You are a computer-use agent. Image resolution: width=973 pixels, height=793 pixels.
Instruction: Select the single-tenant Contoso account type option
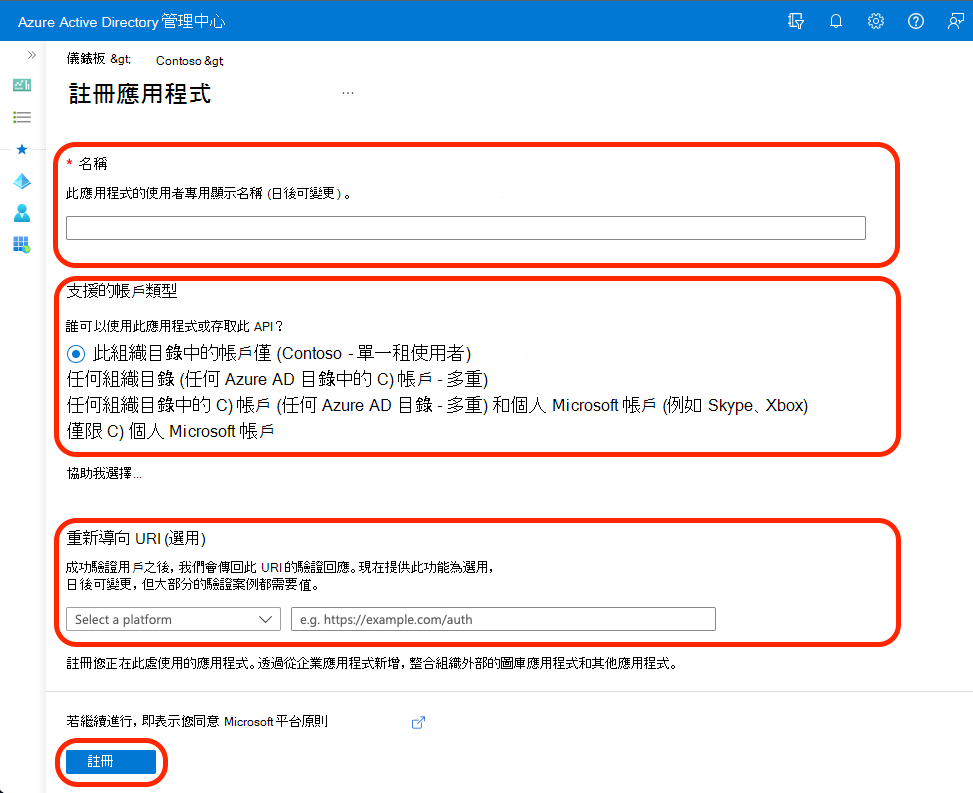tap(76, 353)
